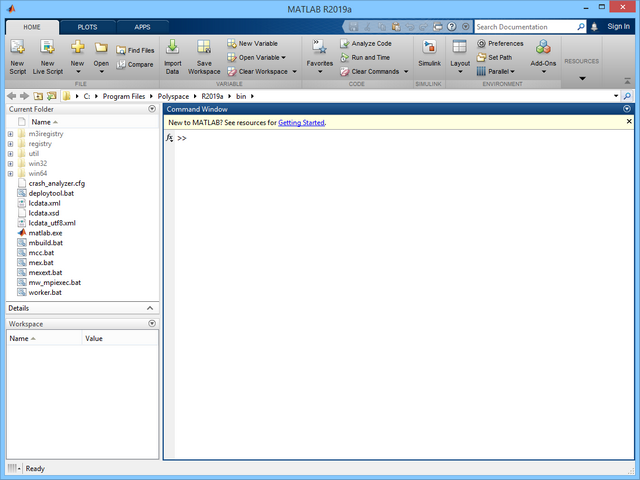Expand the Details panel
Screen dimensions: 640x480
(x=150, y=308)
